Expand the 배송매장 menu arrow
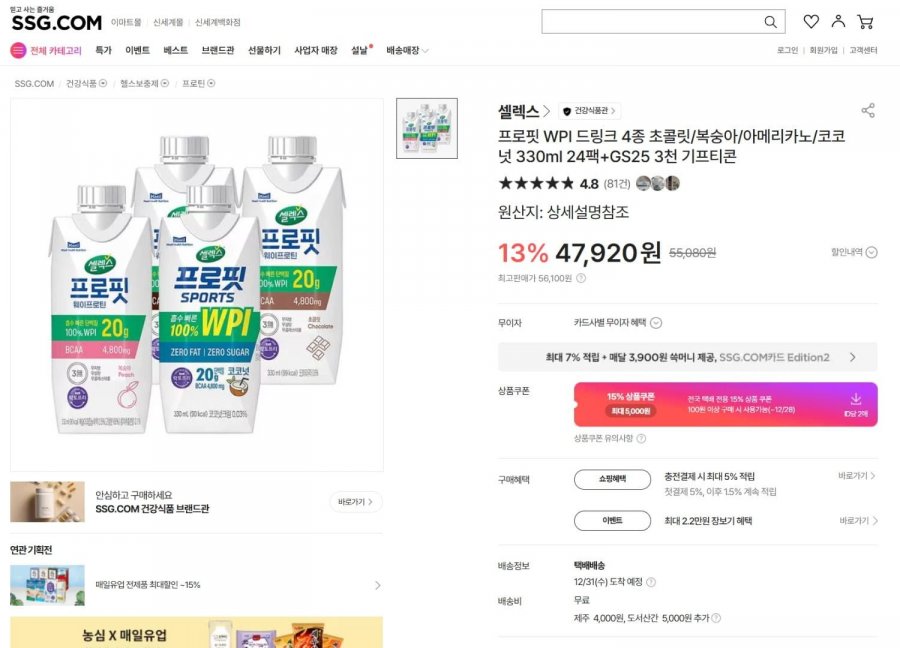The height and width of the screenshot is (648, 900). tap(425, 51)
